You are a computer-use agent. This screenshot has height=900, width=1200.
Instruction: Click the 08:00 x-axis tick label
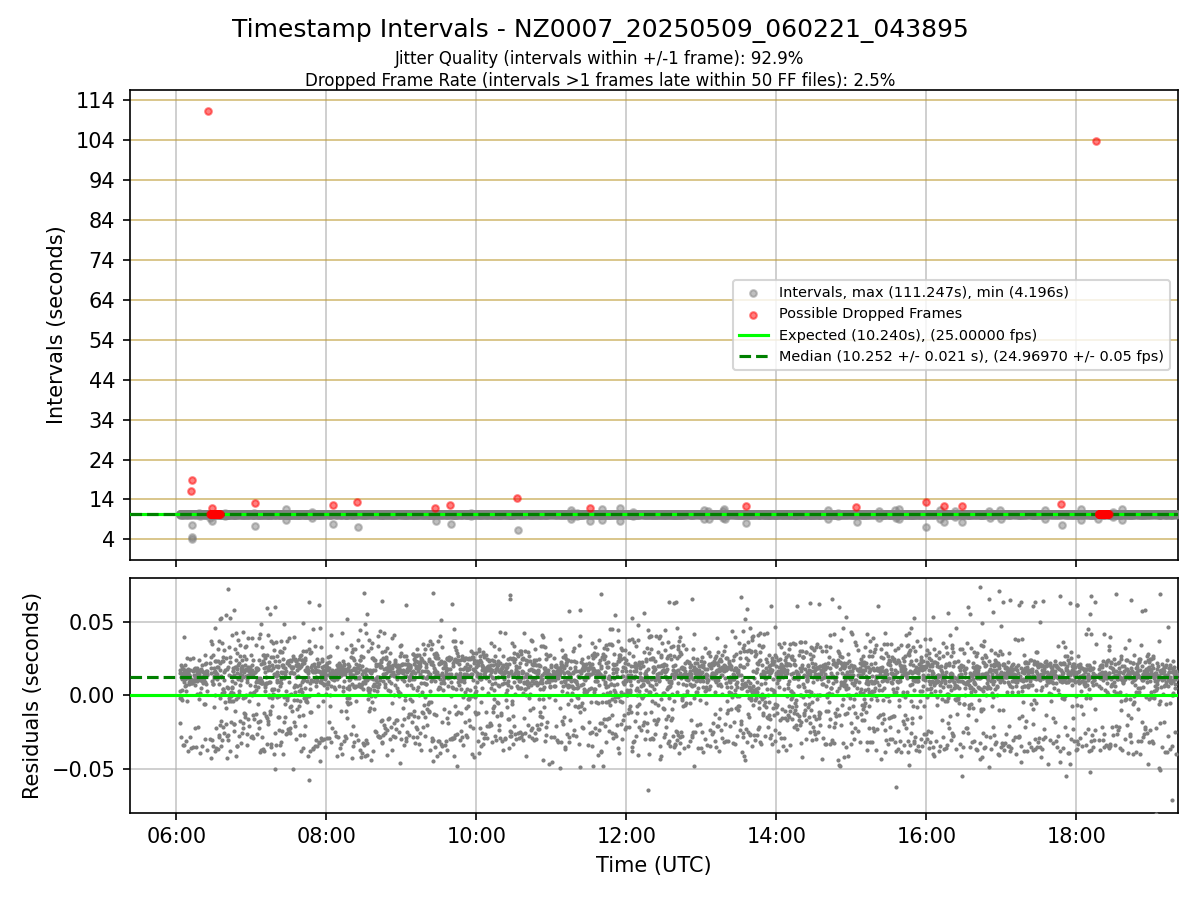(326, 834)
